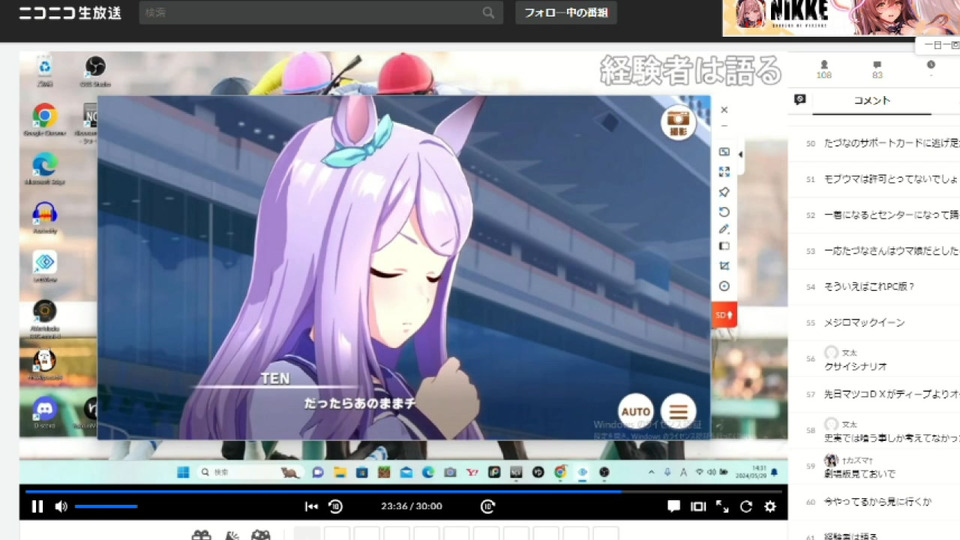Open Google Chrome desktop icon in stream
This screenshot has width=960, height=540.
click(45, 119)
